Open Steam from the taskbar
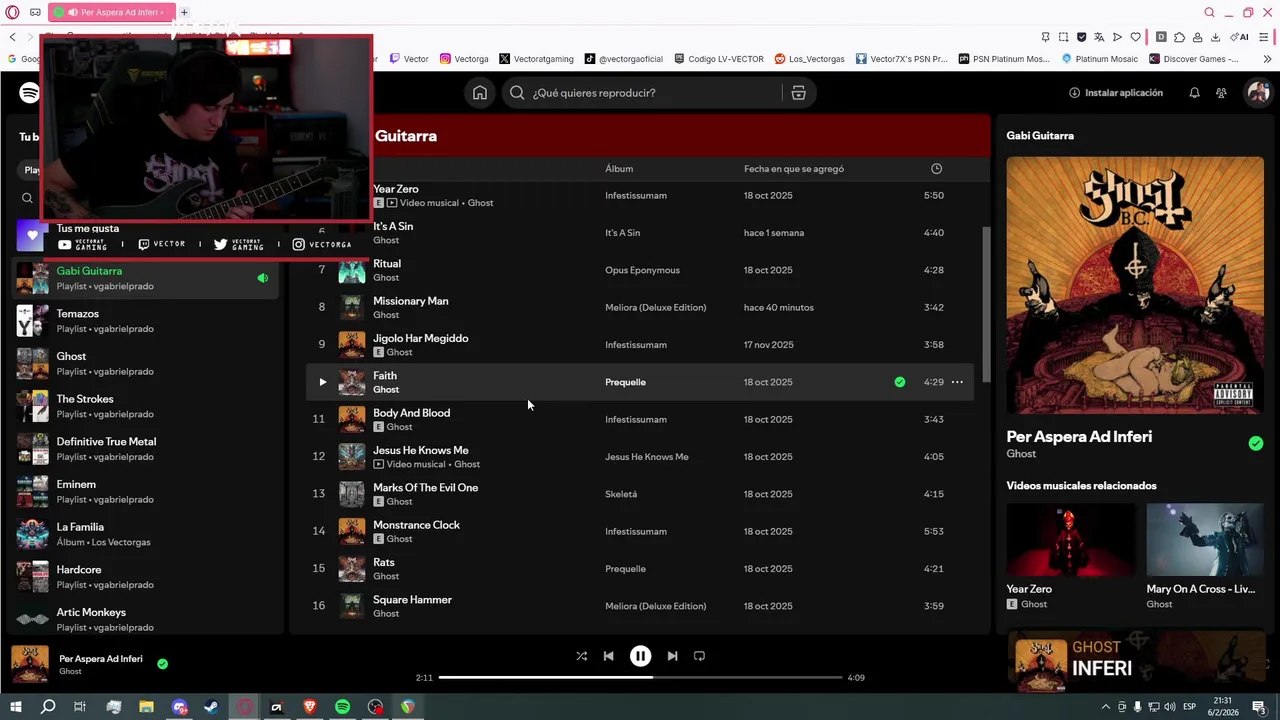1280x720 pixels. click(212, 707)
